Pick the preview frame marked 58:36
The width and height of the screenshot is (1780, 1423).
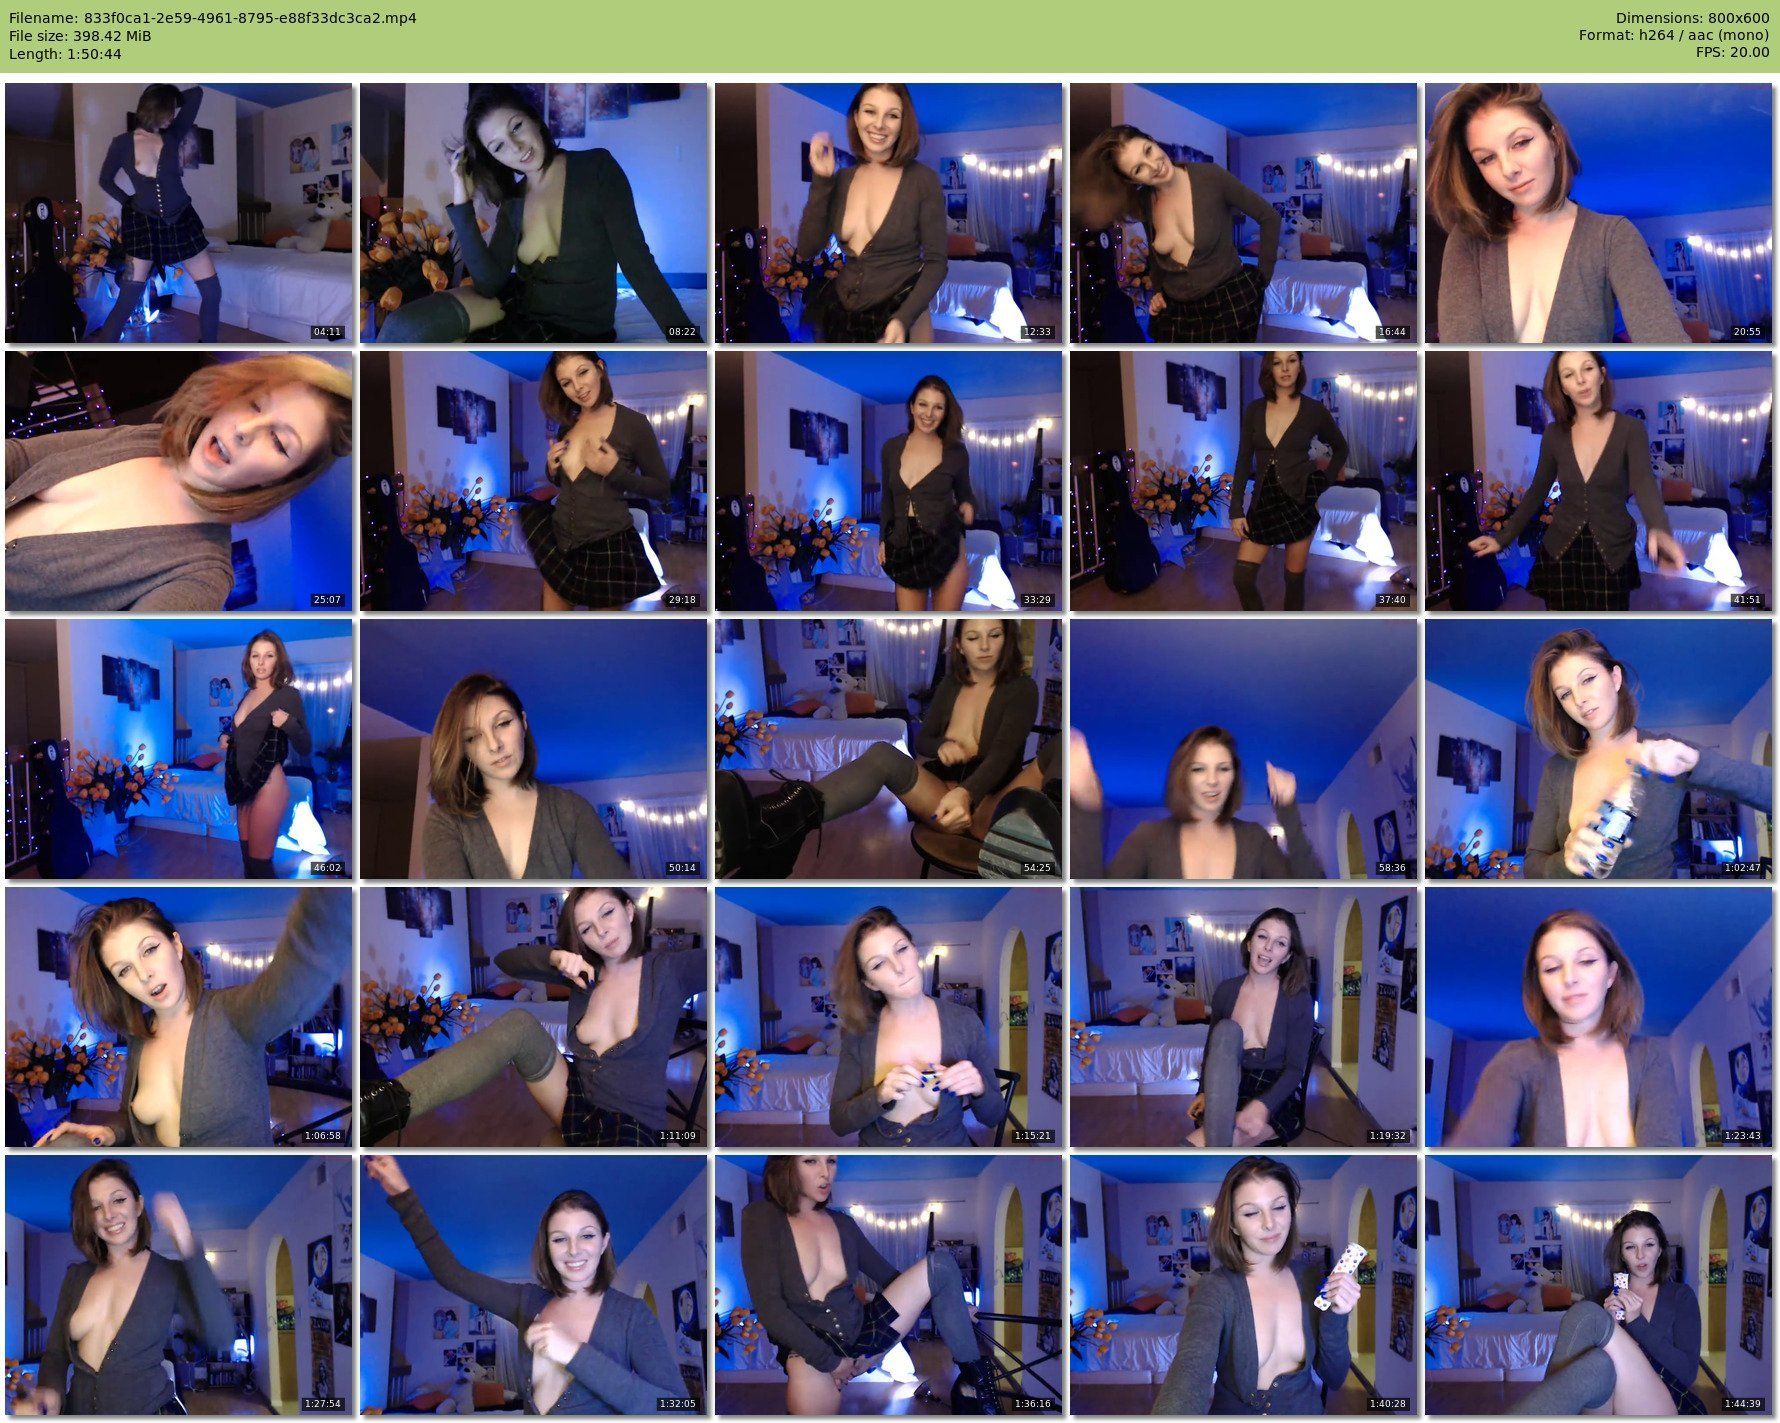[1243, 749]
